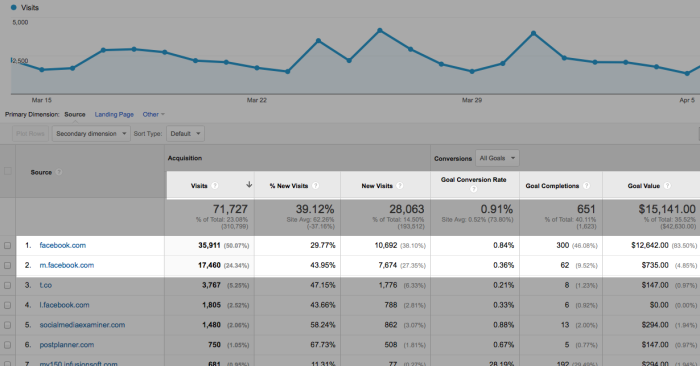The image size is (700, 366).
Task: Click the 17,460 visits cell
Action: [209, 265]
